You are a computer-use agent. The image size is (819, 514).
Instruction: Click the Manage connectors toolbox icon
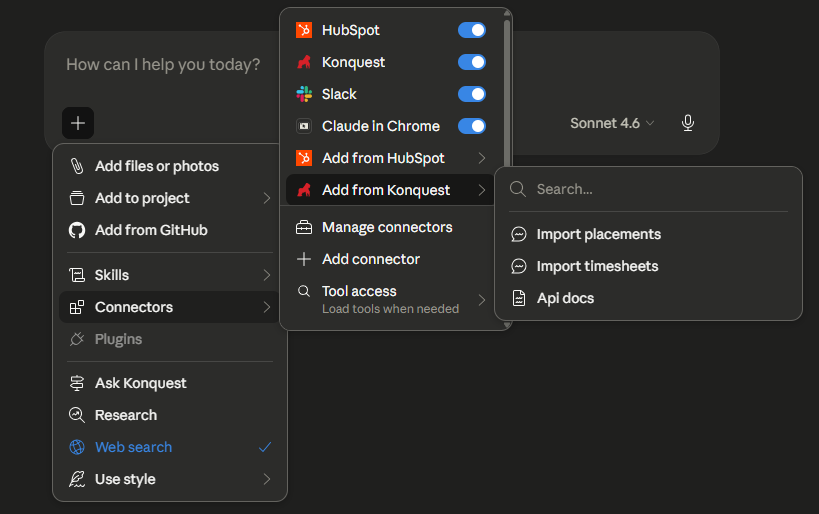(x=304, y=227)
